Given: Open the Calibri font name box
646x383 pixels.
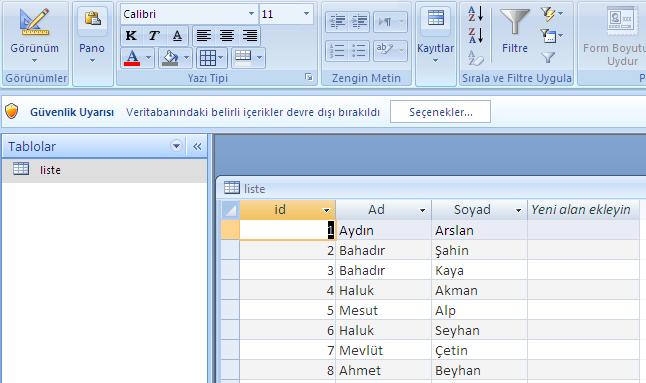Looking at the screenshot, I should pos(189,14).
